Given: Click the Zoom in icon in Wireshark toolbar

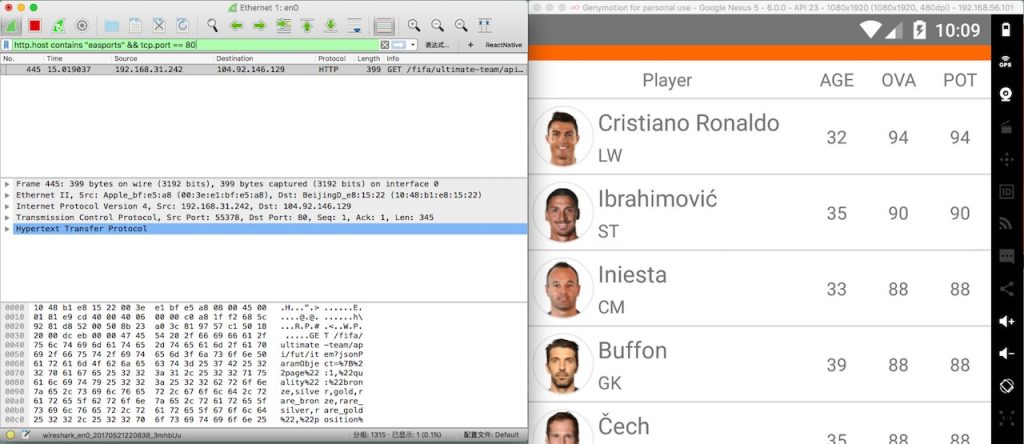Looking at the screenshot, I should pos(414,25).
